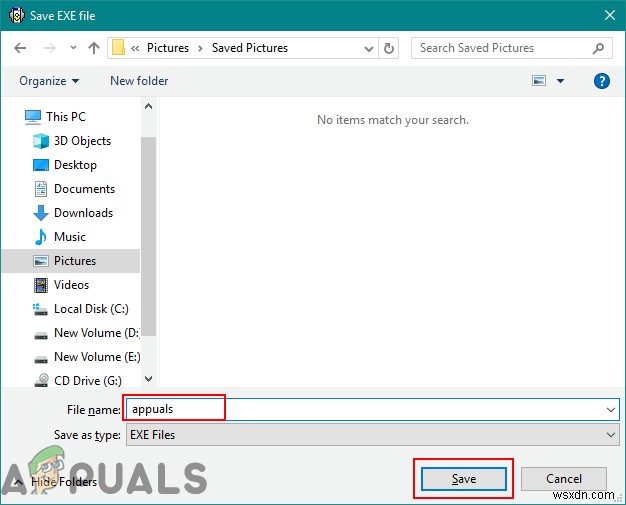The image size is (626, 505).
Task: Click the CD Drive (G:) disc icon
Action: tap(41, 380)
